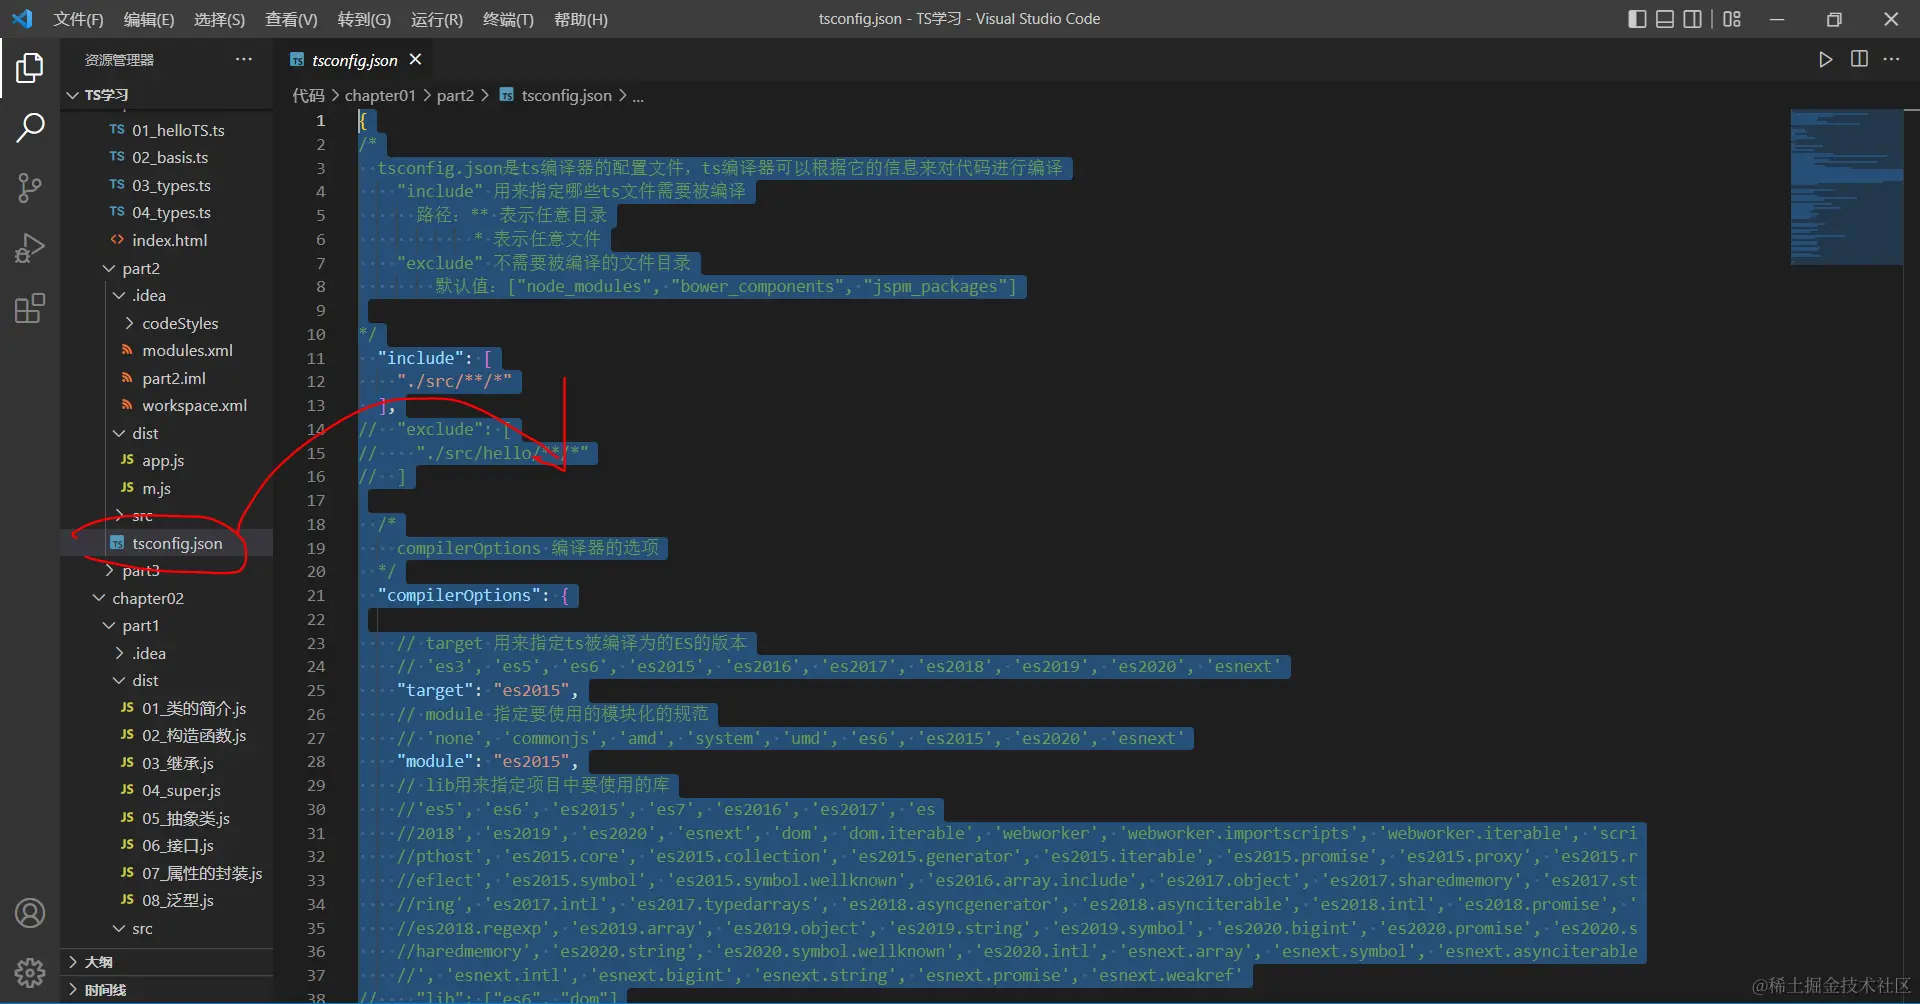Collapse the part1 folder under chapter02

tap(141, 626)
